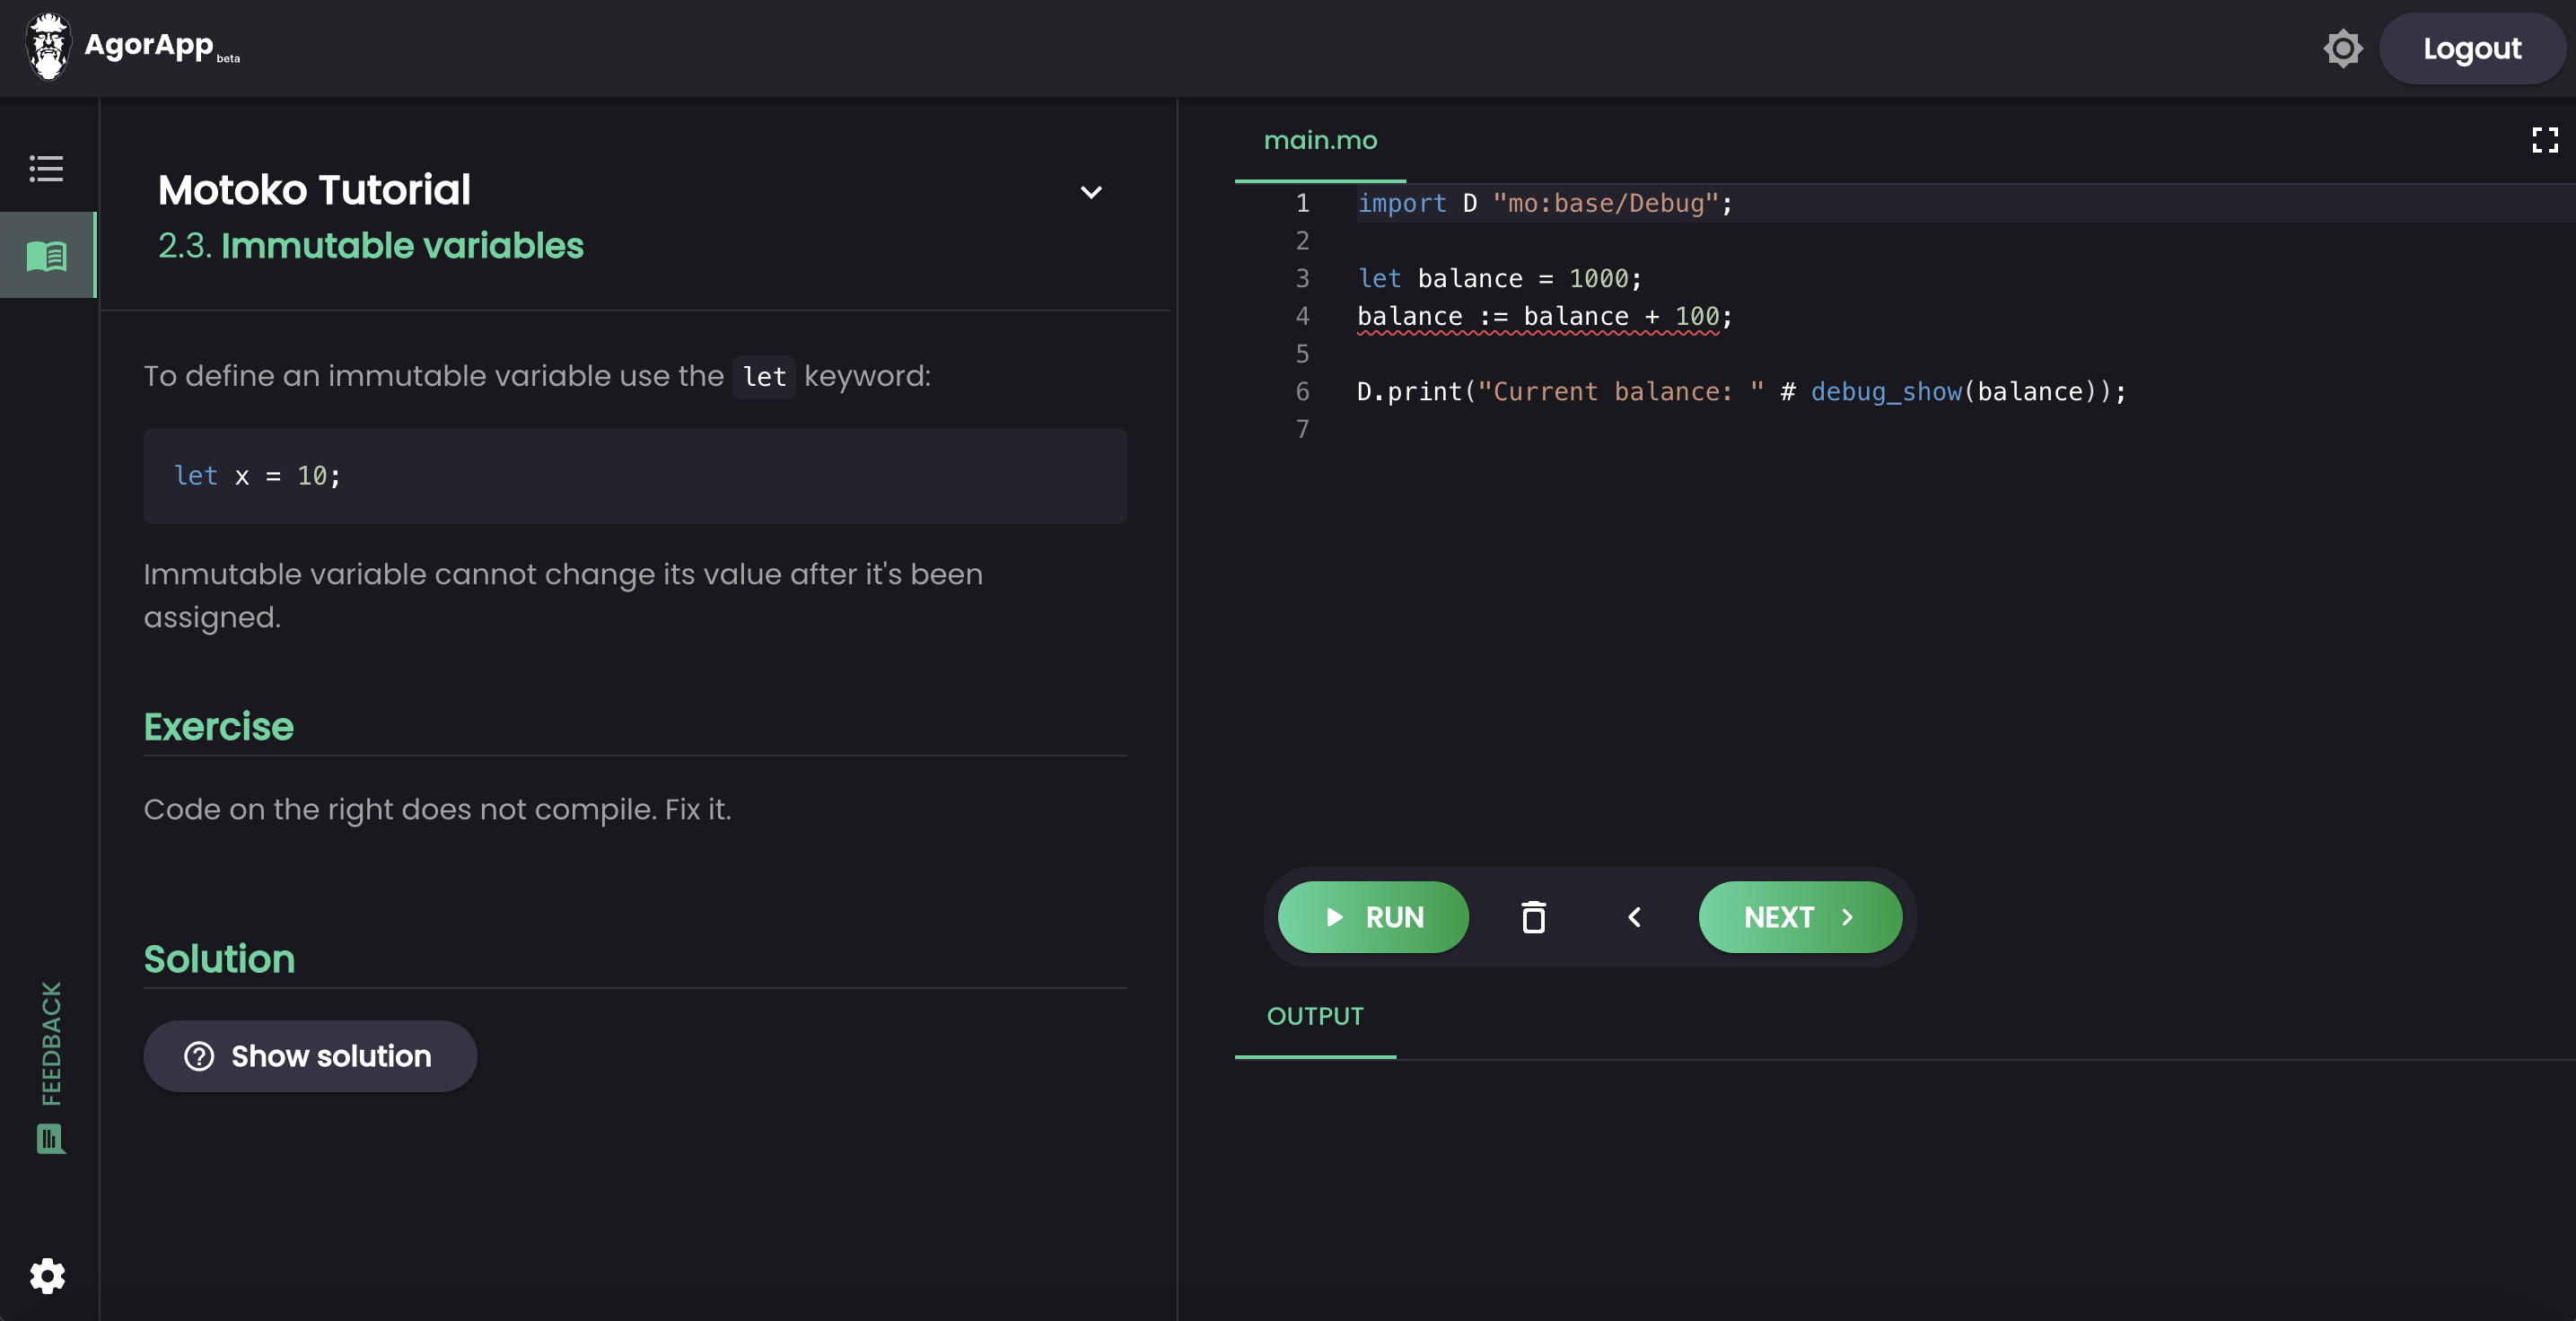
Task: Click line 3 'let balance = 1000;'
Action: [x=1499, y=278]
